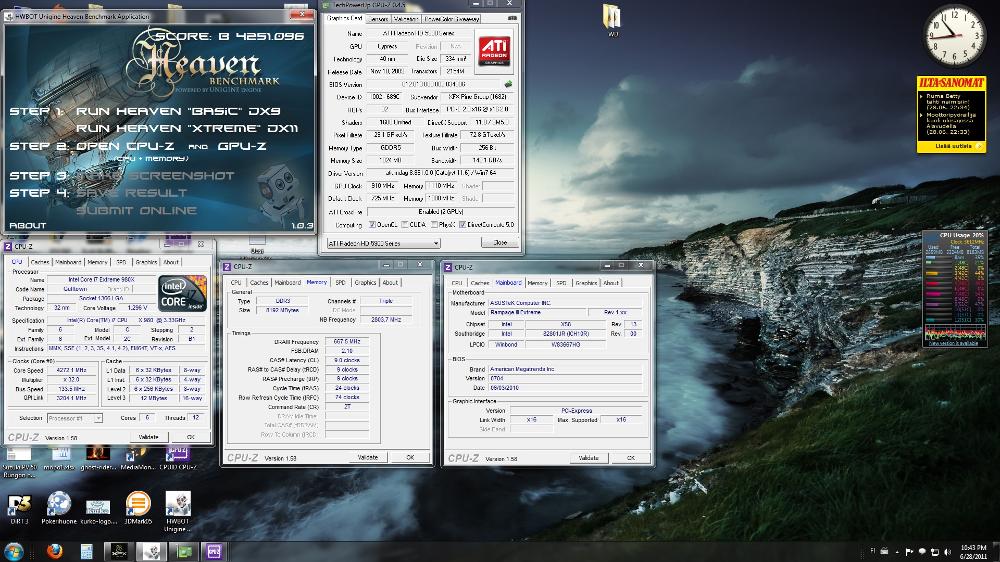Select the Mainboard tab in CPU window
Image resolution: width=1000 pixels, height=562 pixels.
pos(68,262)
